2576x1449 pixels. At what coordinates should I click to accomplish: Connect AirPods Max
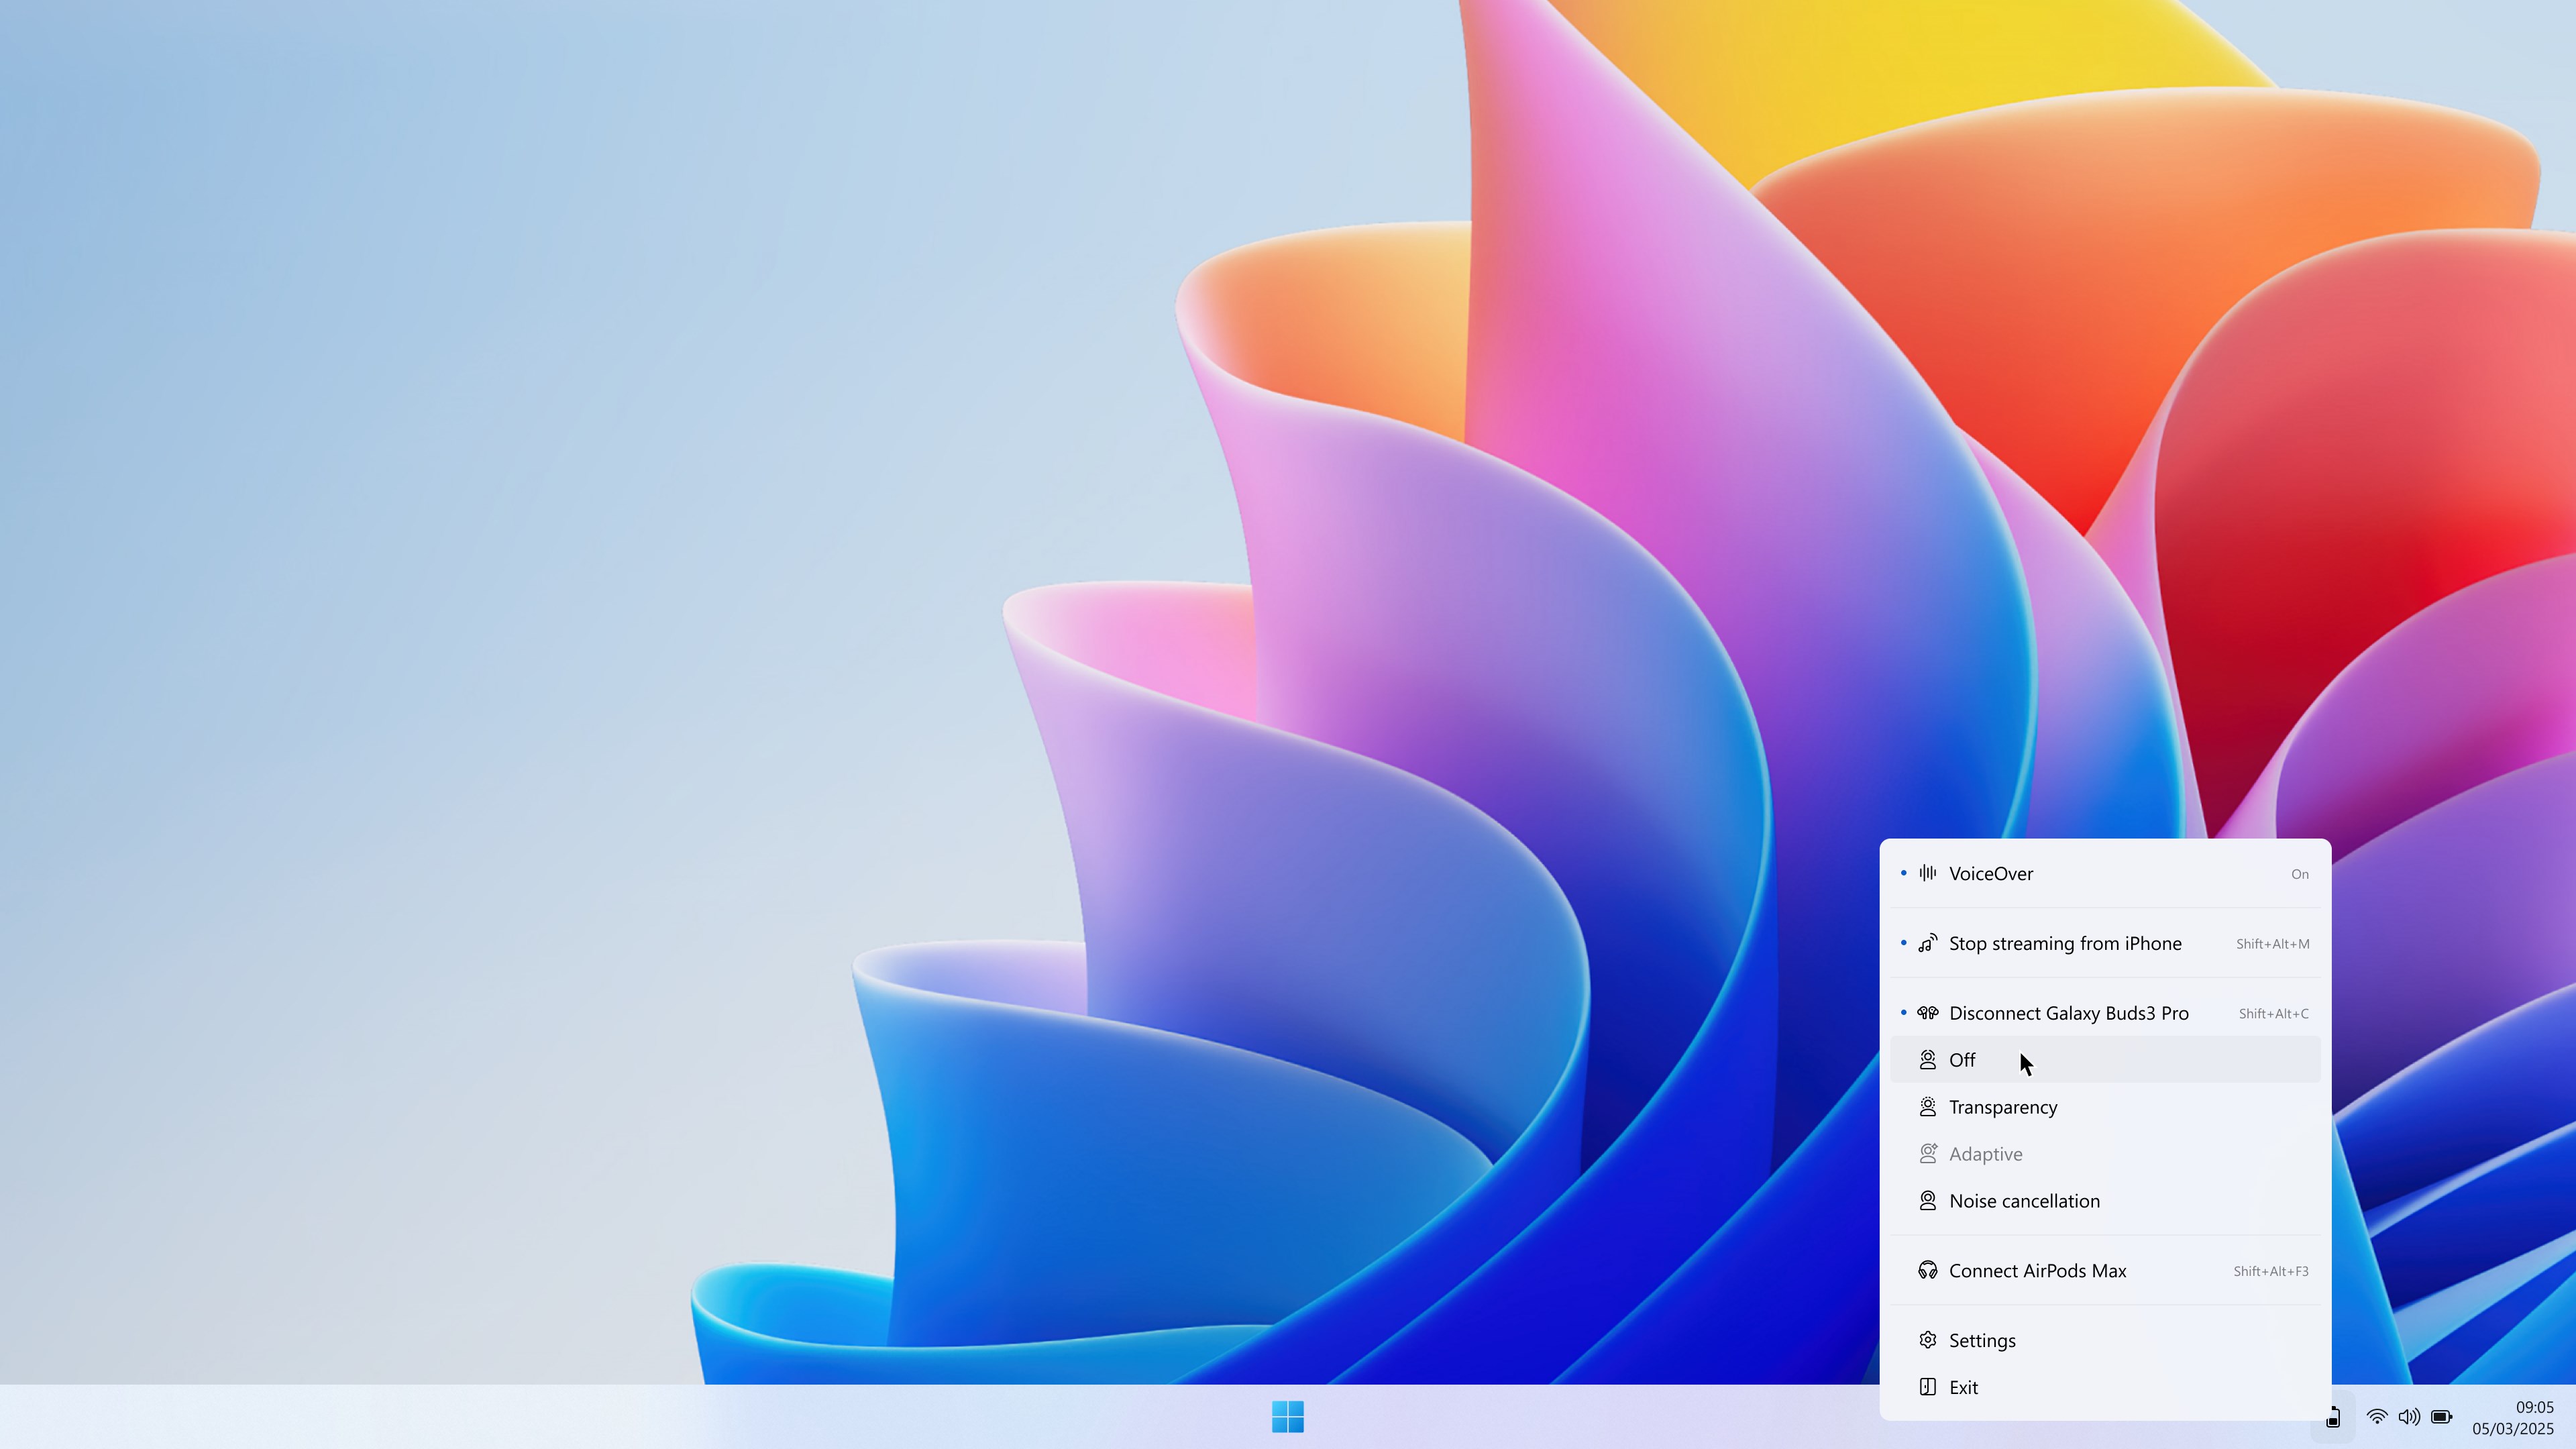[2037, 1270]
